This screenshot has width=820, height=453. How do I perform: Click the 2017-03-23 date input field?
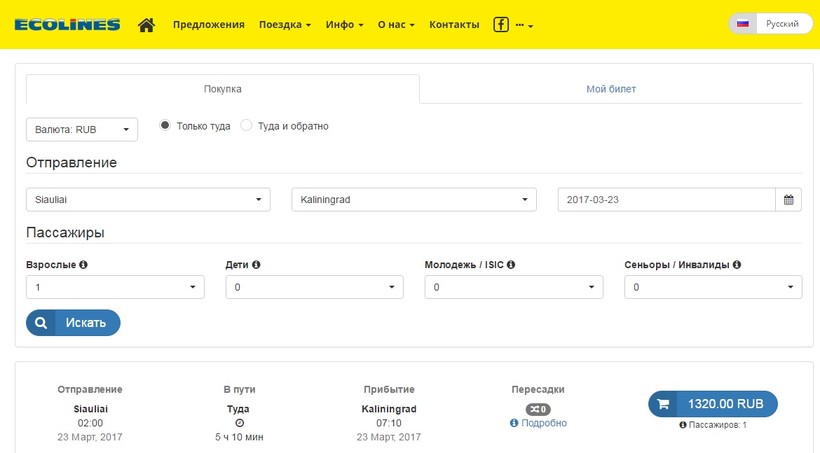click(666, 200)
